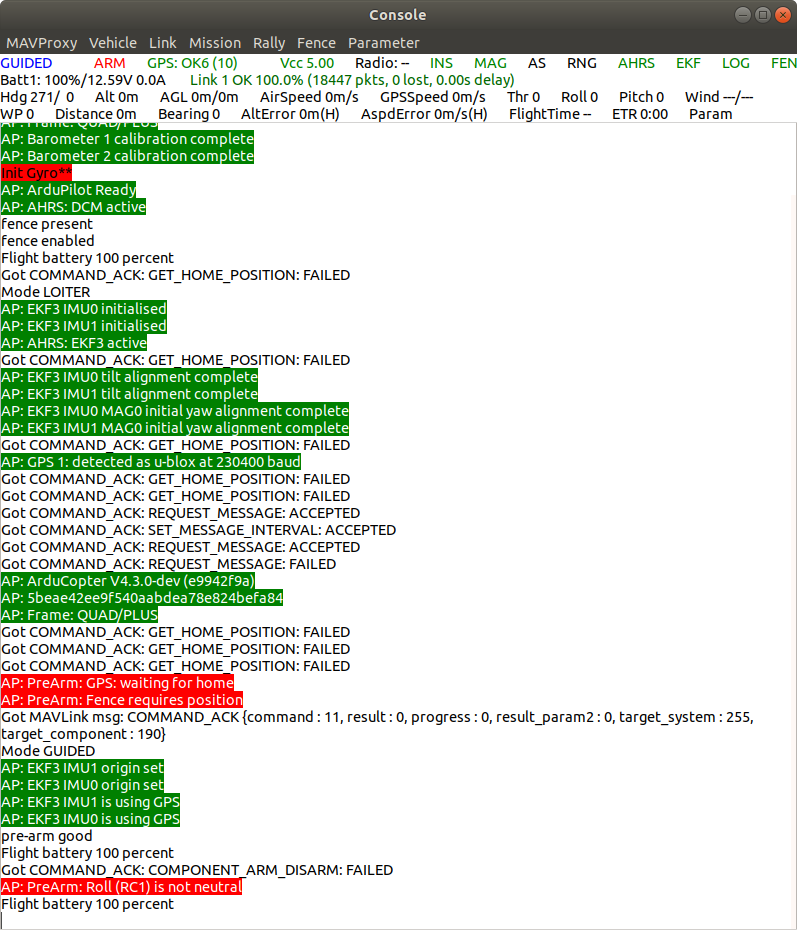Click the Mode GUIDED log line

48,751
